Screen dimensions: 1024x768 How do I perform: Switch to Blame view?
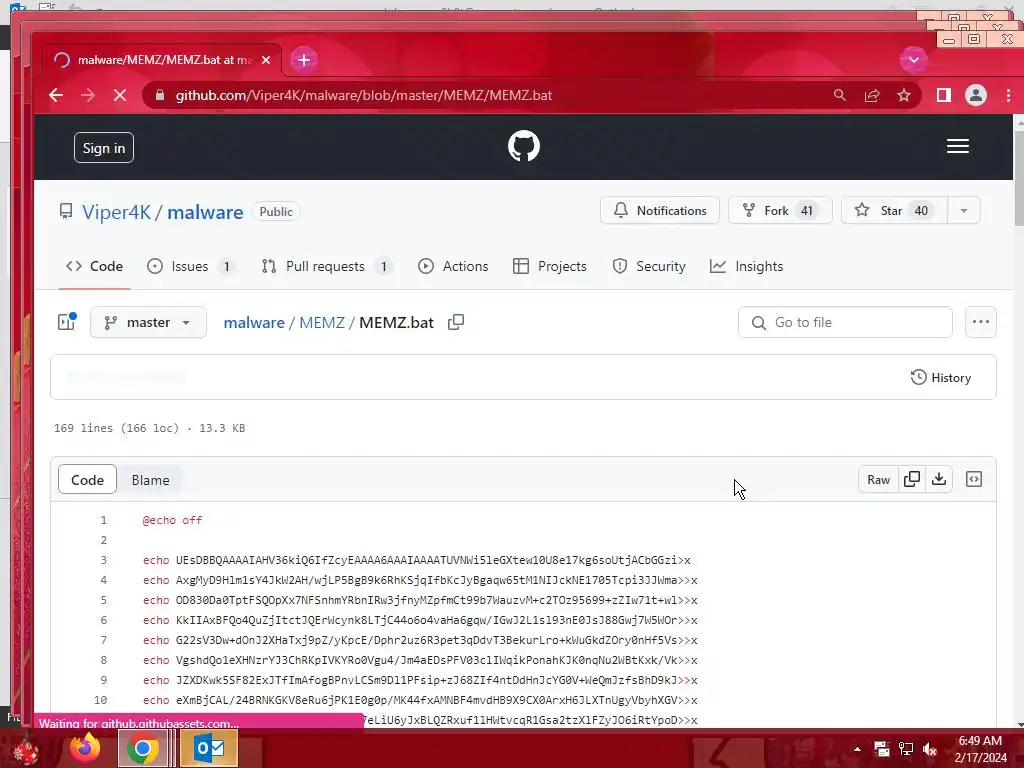coord(150,480)
